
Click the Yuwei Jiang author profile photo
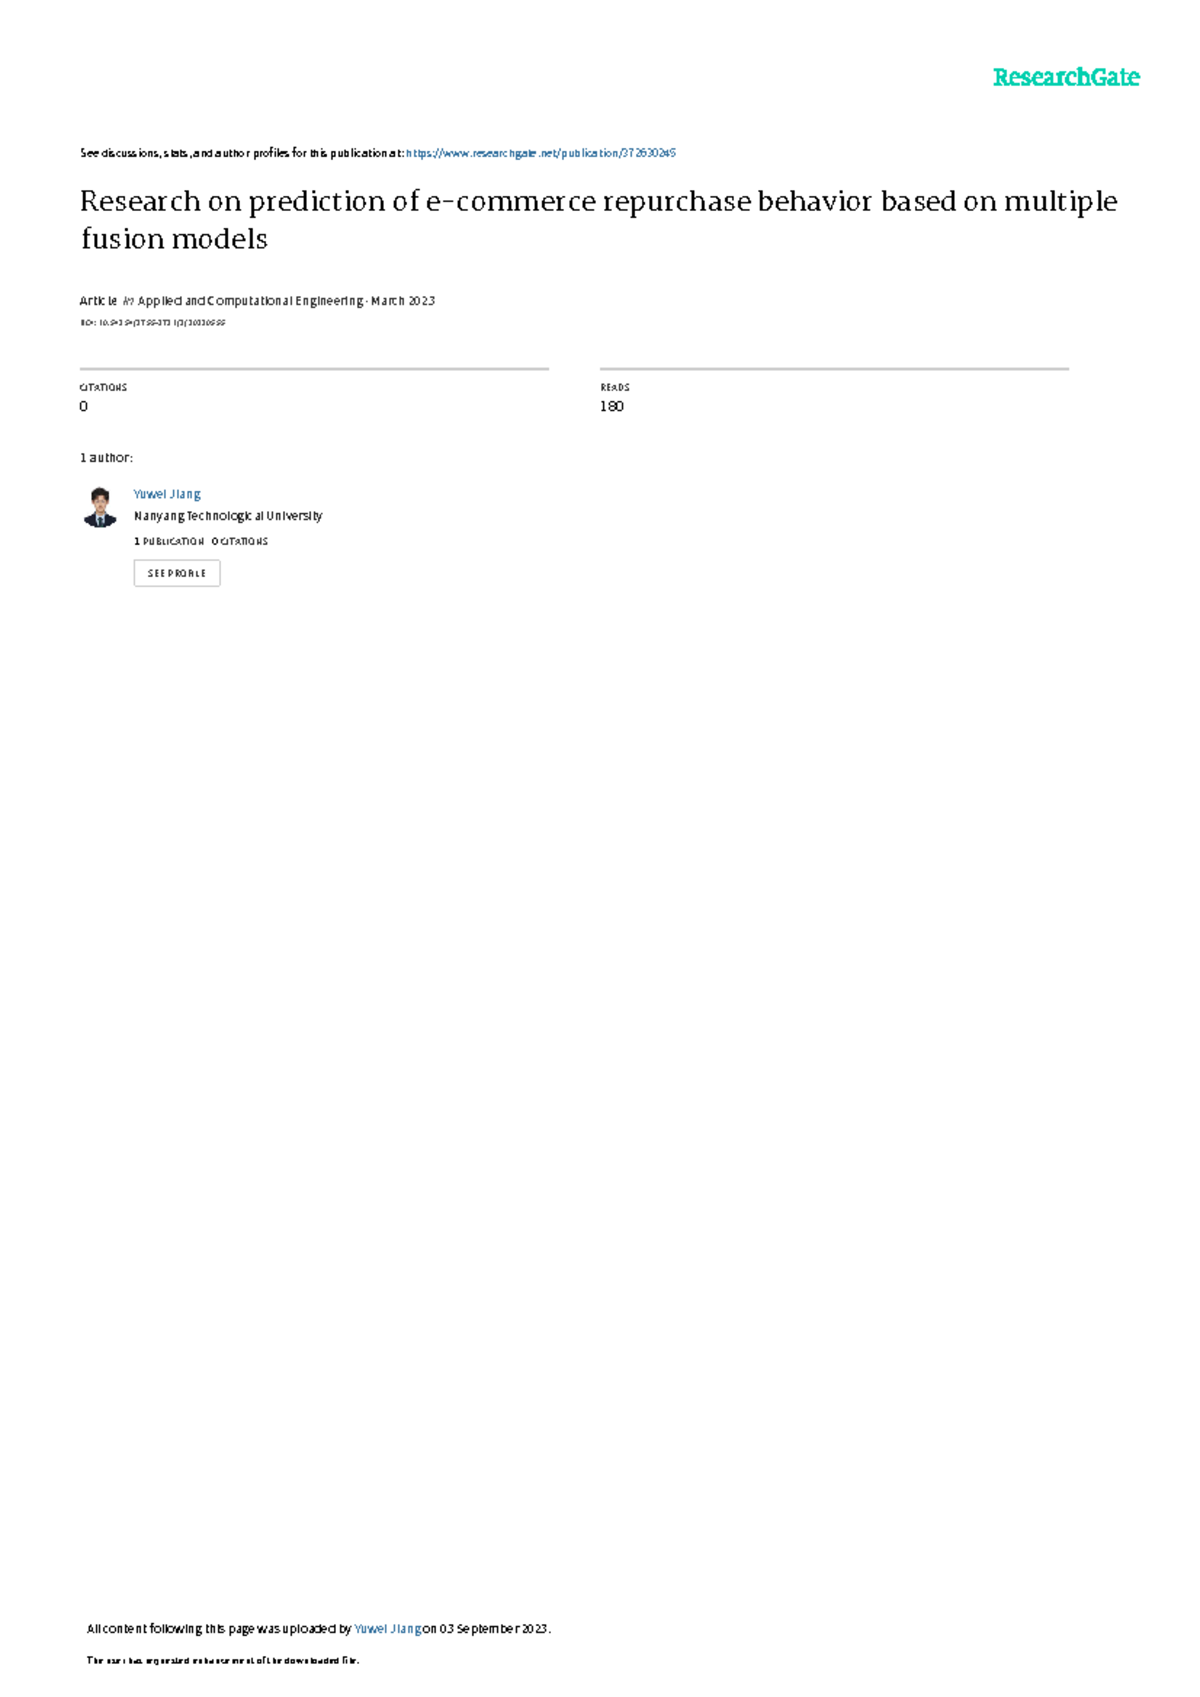point(100,507)
